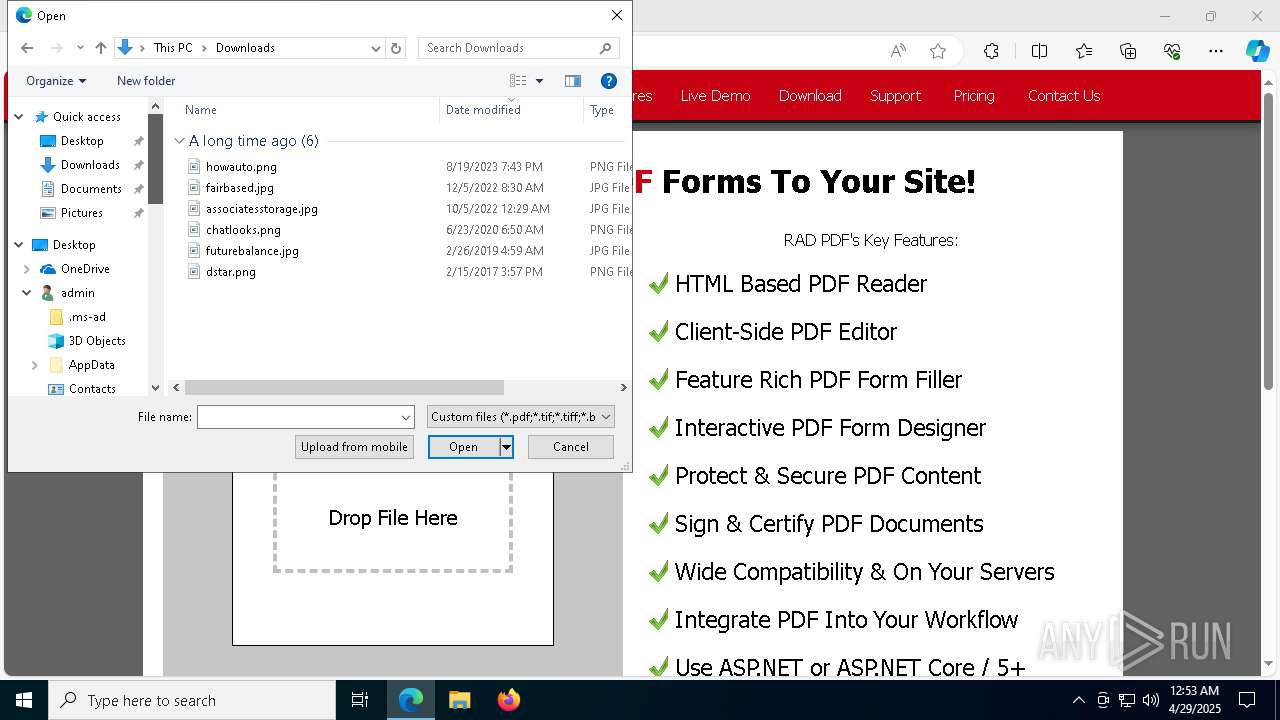
Task: Click the Edge Read Aloud icon
Action: click(898, 51)
